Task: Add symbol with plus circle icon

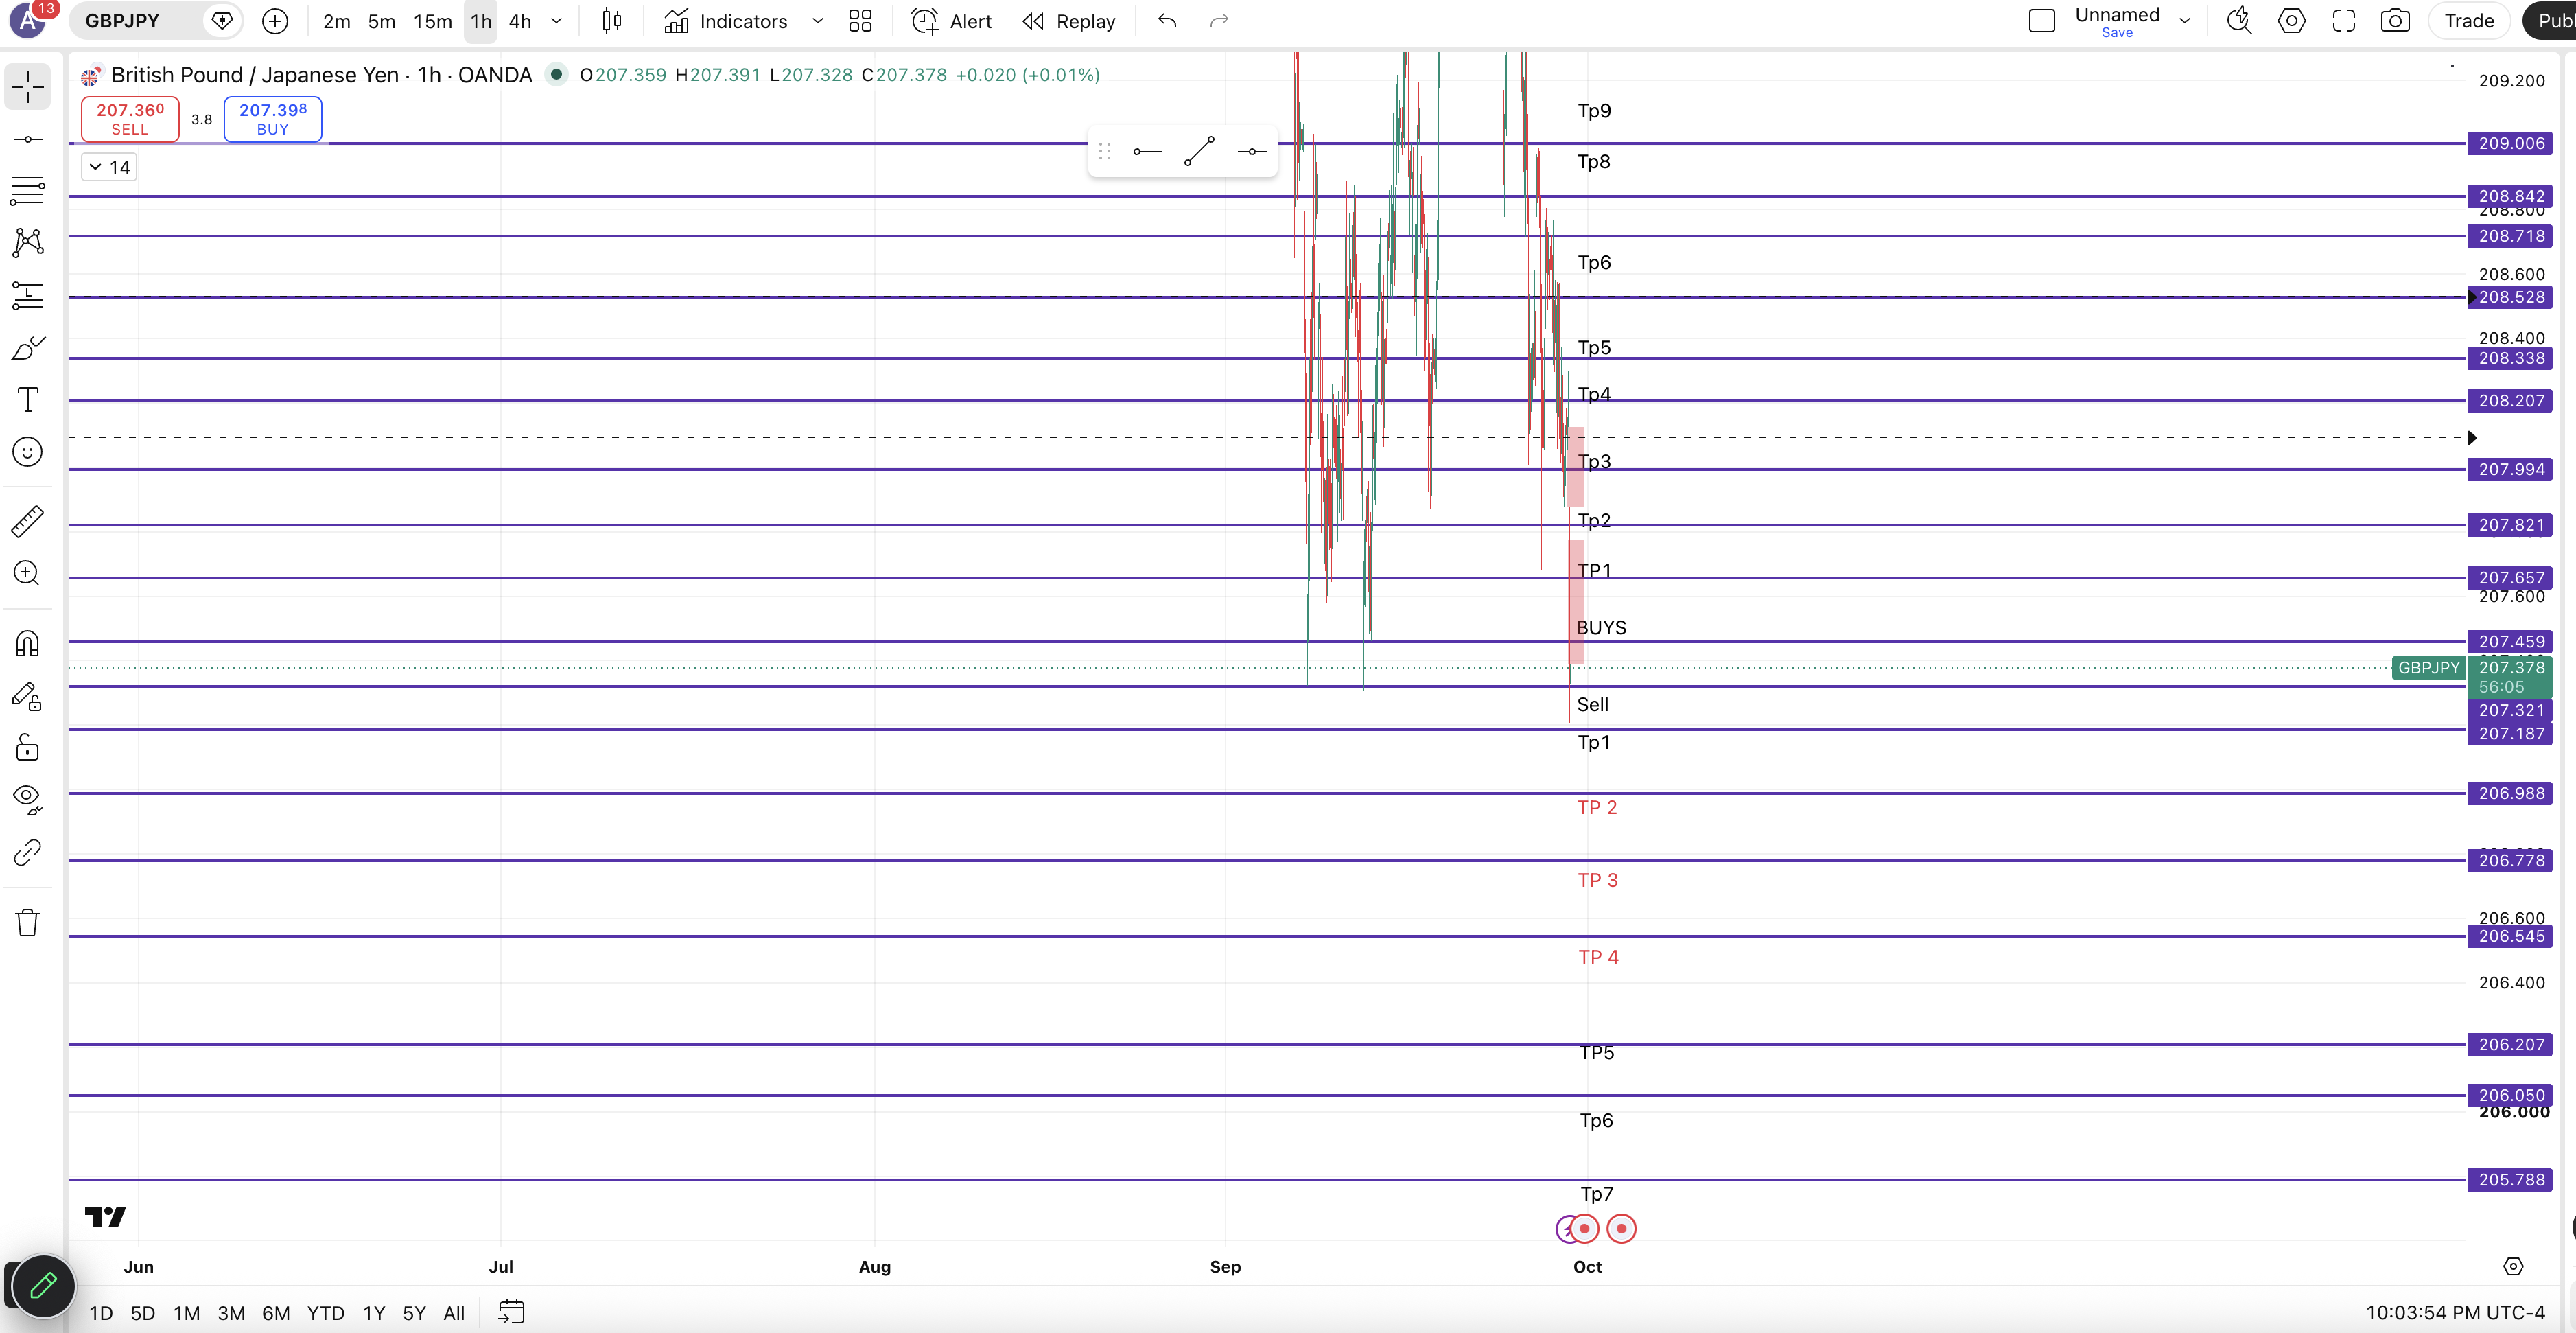Action: (275, 21)
